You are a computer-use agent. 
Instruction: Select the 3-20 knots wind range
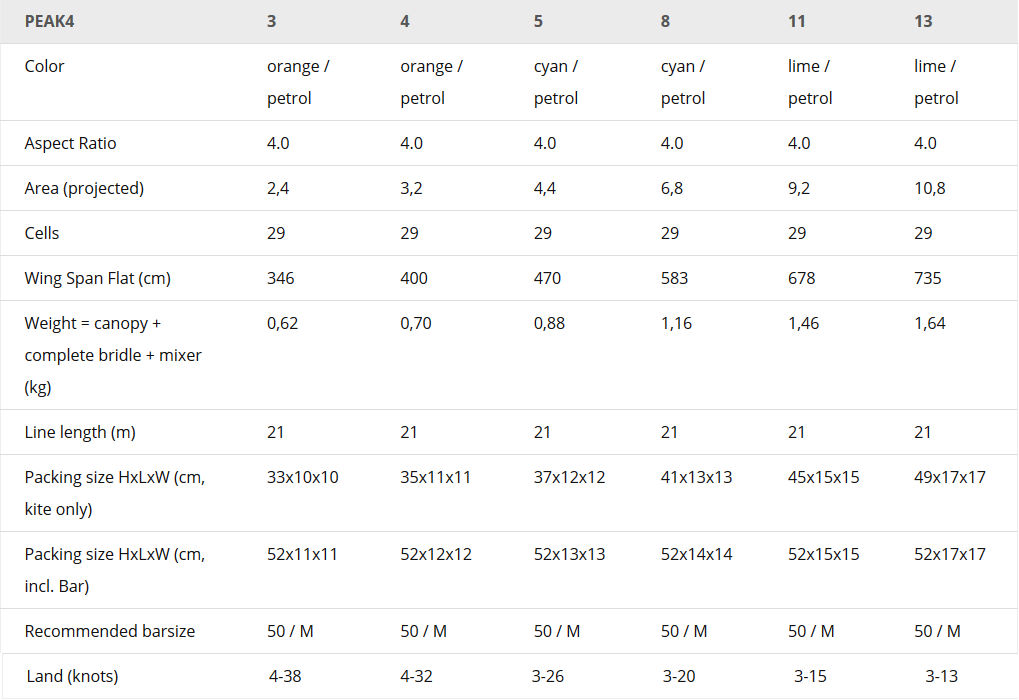679,676
